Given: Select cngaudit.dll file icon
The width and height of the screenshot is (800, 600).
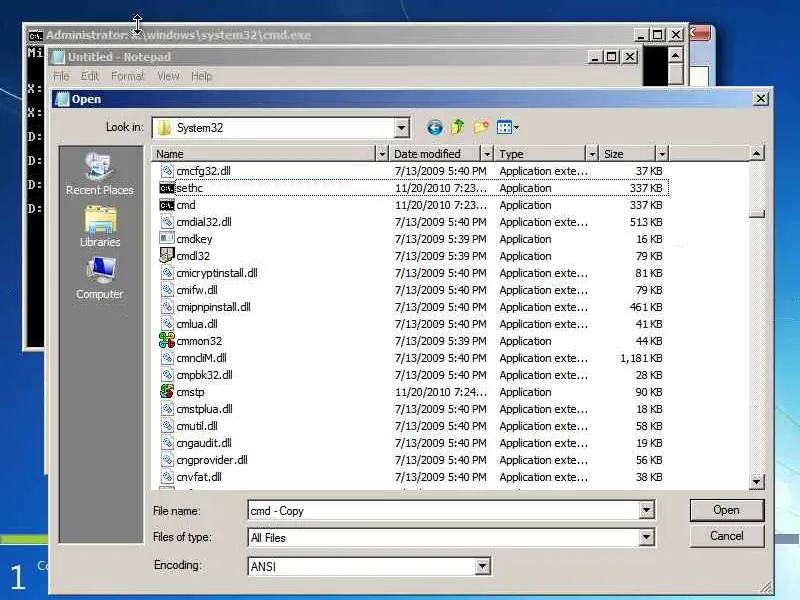Looking at the screenshot, I should pyautogui.click(x=167, y=442).
